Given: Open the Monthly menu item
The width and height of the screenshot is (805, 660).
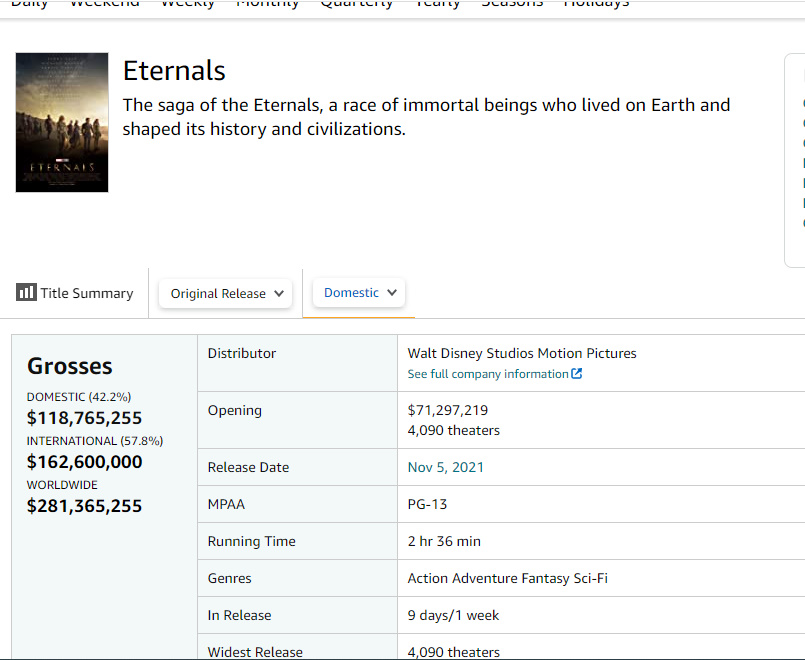Looking at the screenshot, I should (x=267, y=4).
